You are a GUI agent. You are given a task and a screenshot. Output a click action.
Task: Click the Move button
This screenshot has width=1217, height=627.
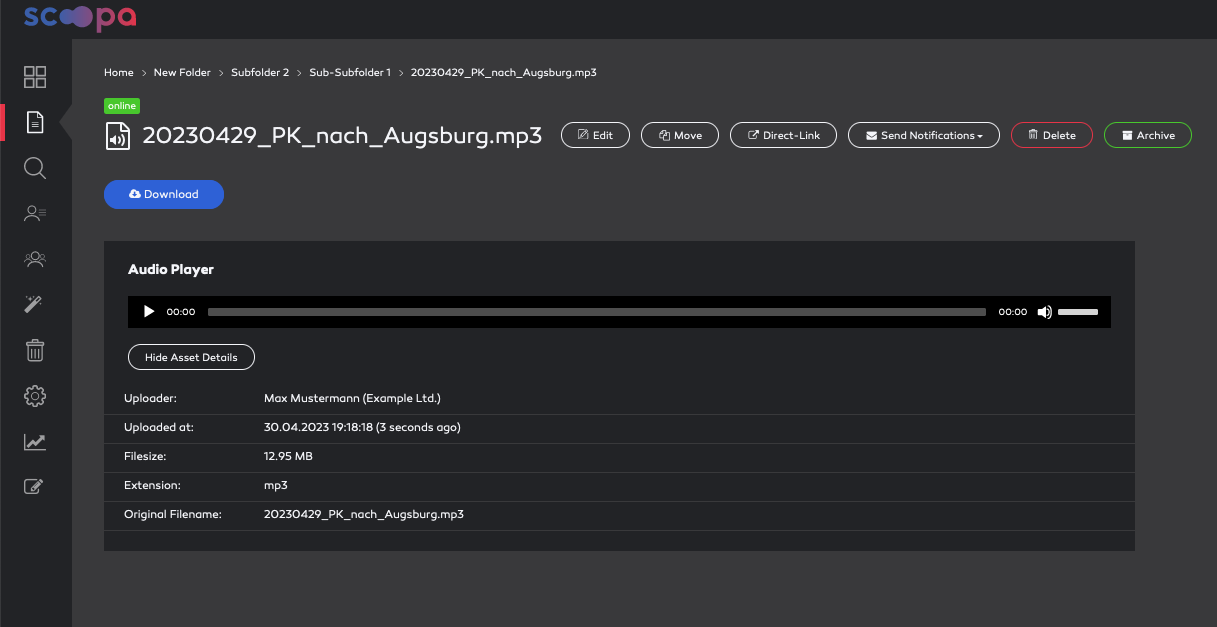680,135
